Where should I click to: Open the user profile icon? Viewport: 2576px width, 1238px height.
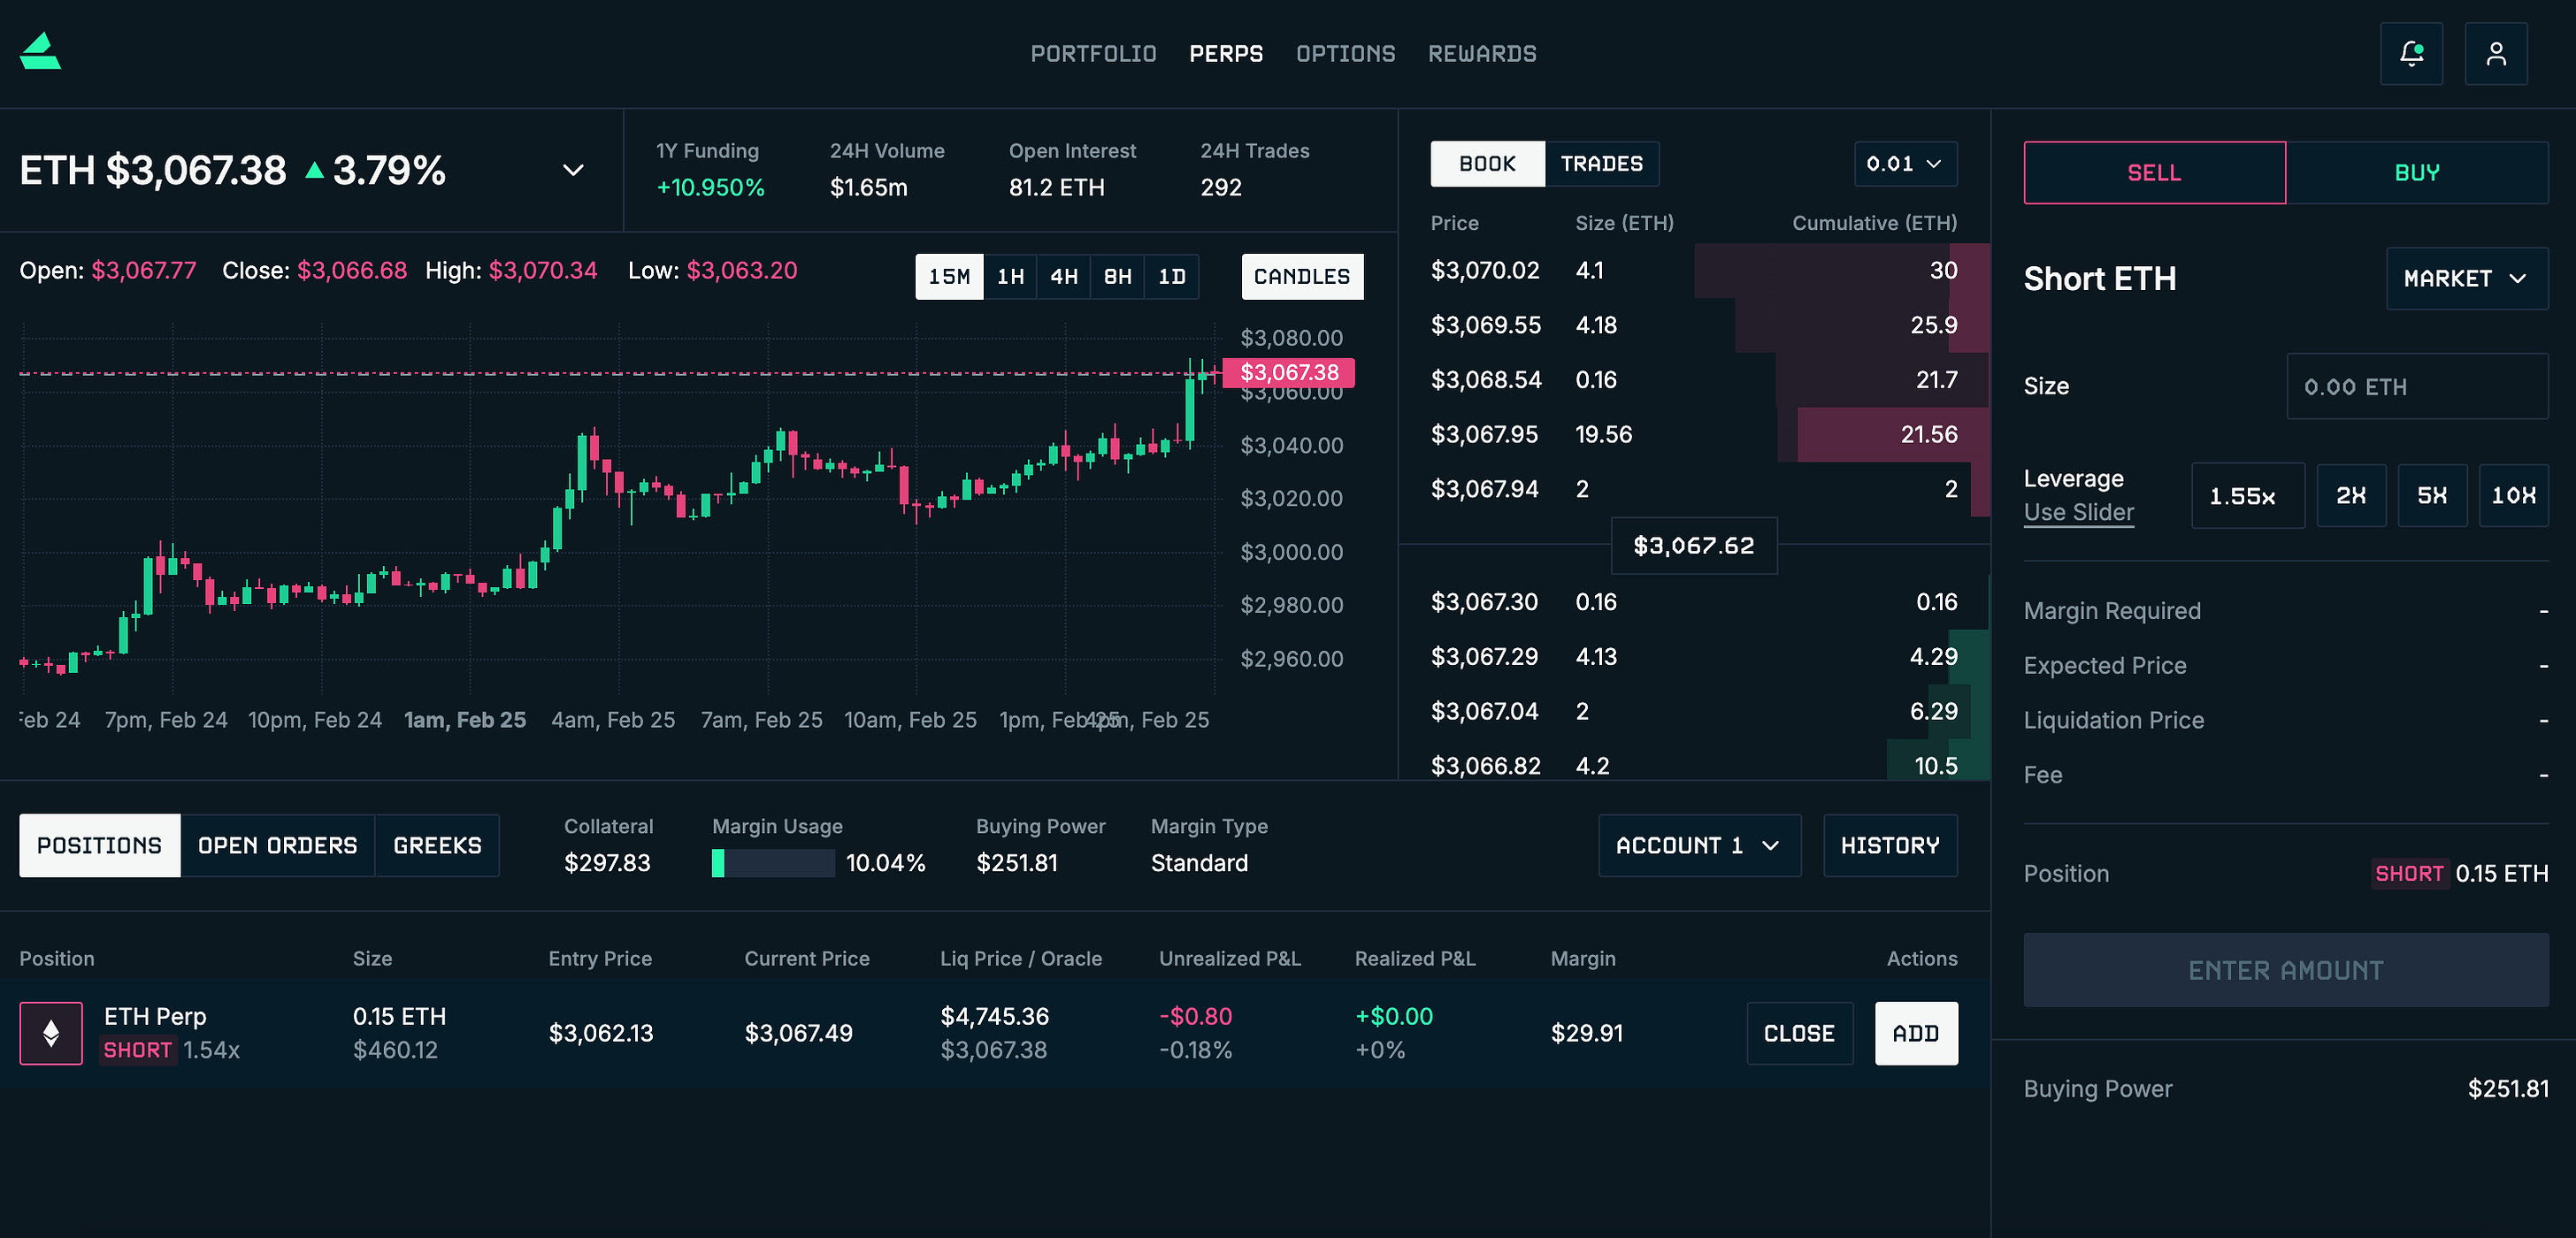[x=2496, y=54]
